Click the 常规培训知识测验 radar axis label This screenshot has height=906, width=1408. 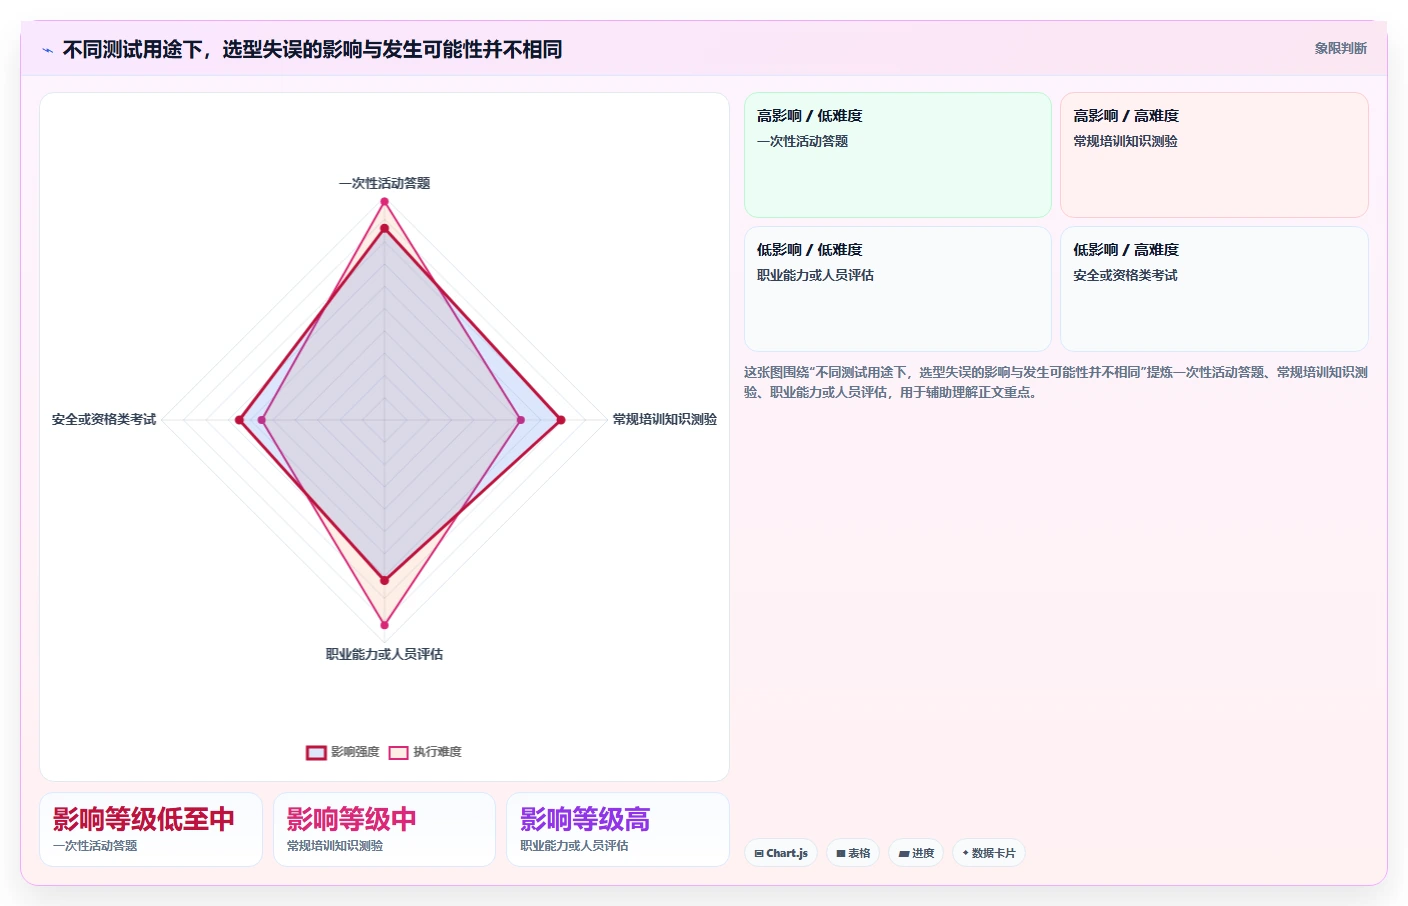click(x=665, y=419)
